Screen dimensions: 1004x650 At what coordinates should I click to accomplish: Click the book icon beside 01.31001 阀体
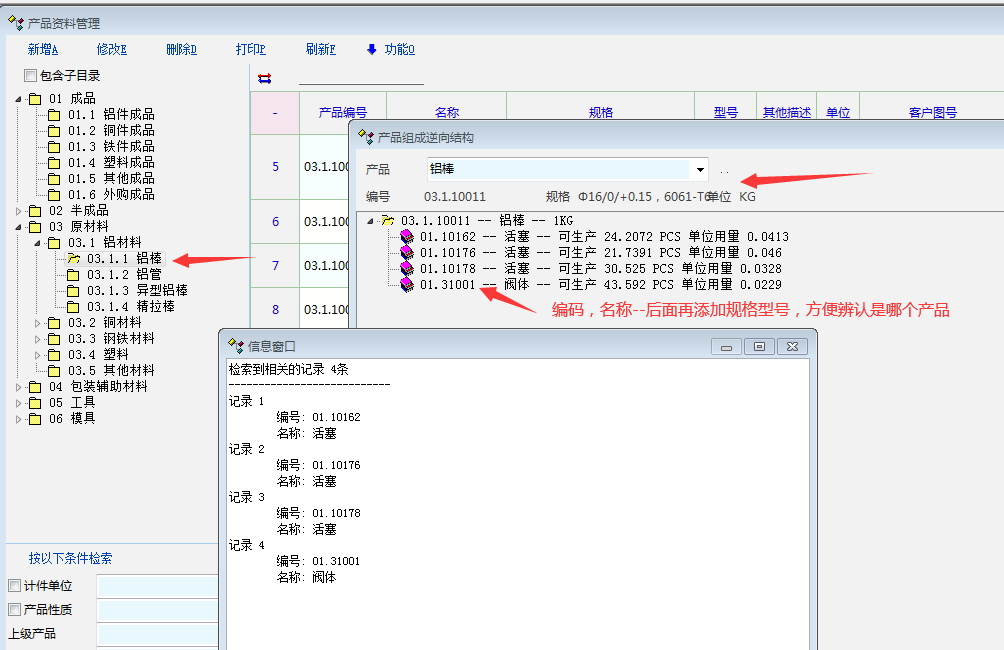pos(407,285)
